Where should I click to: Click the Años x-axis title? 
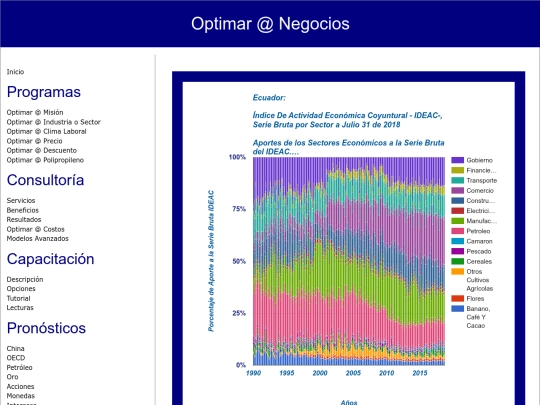pos(349,402)
